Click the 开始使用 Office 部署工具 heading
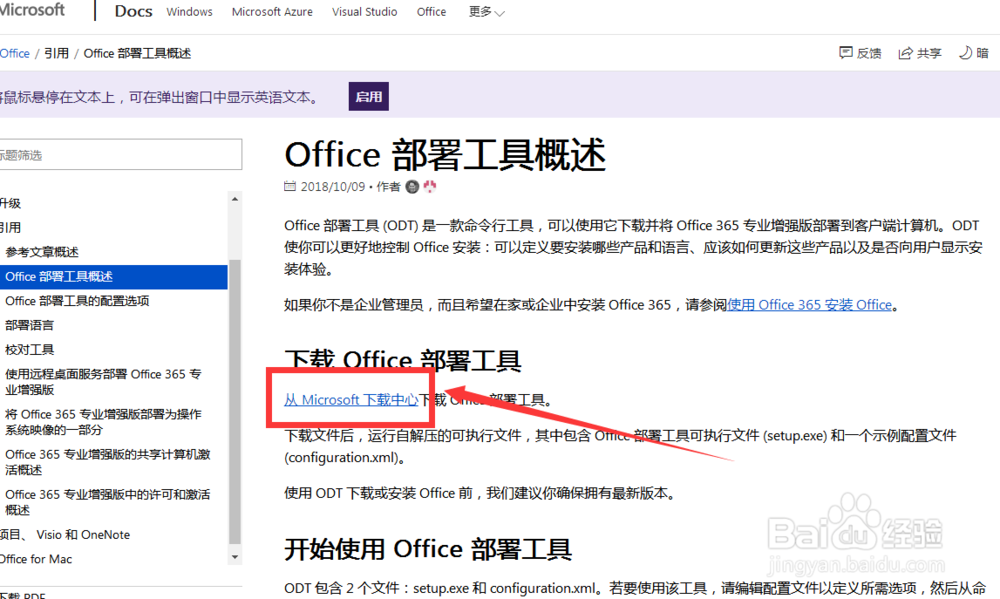 [x=428, y=549]
